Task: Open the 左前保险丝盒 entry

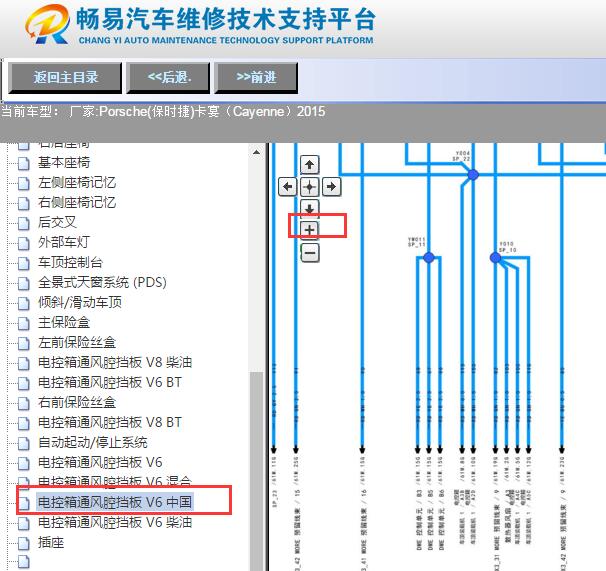Action: coord(77,343)
